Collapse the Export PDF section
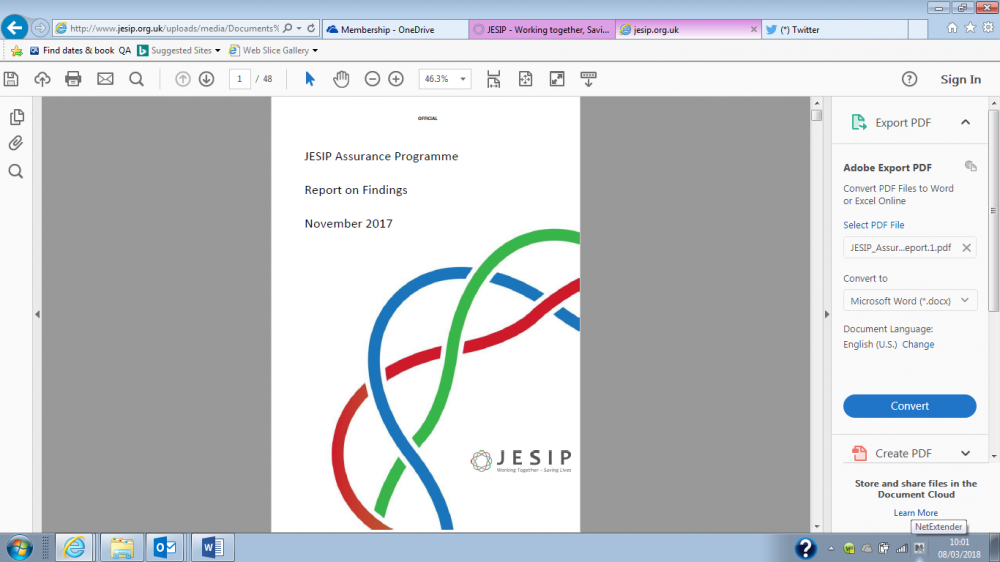The height and width of the screenshot is (562, 1000). (966, 122)
